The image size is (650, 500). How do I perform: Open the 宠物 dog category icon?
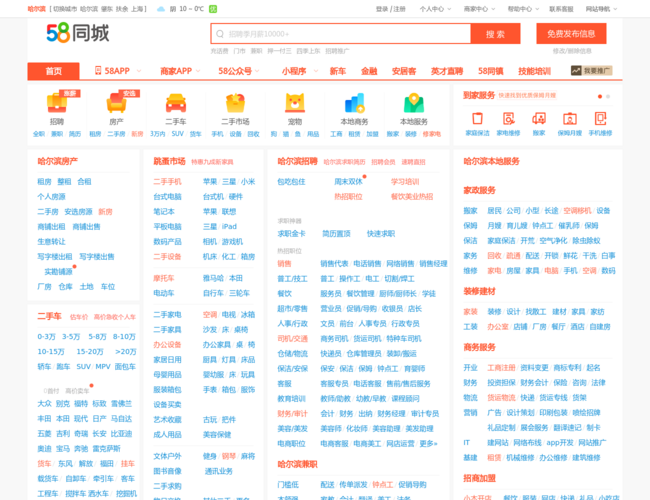pyautogui.click(x=295, y=102)
